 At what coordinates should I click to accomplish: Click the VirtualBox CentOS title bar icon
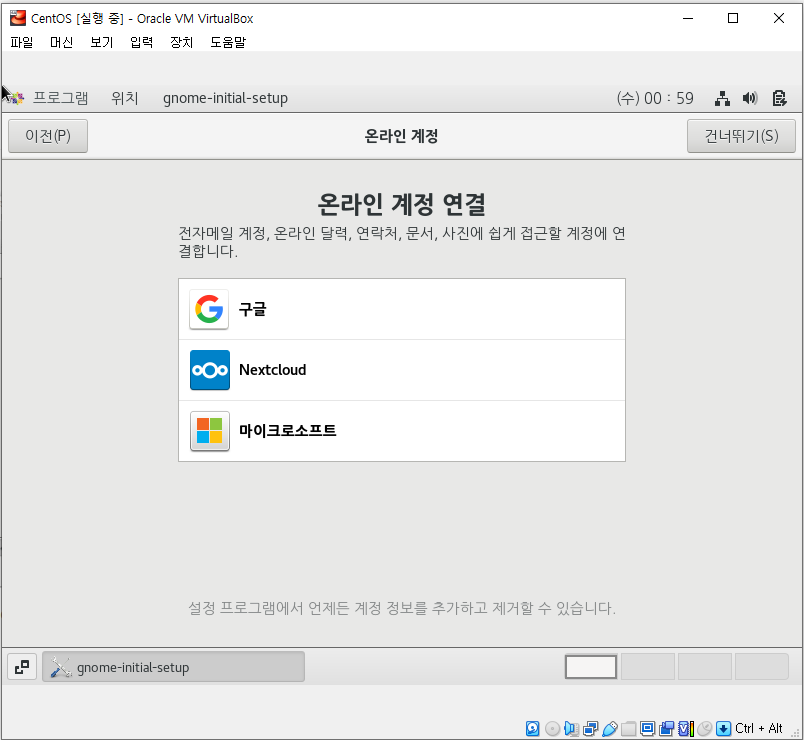click(17, 18)
